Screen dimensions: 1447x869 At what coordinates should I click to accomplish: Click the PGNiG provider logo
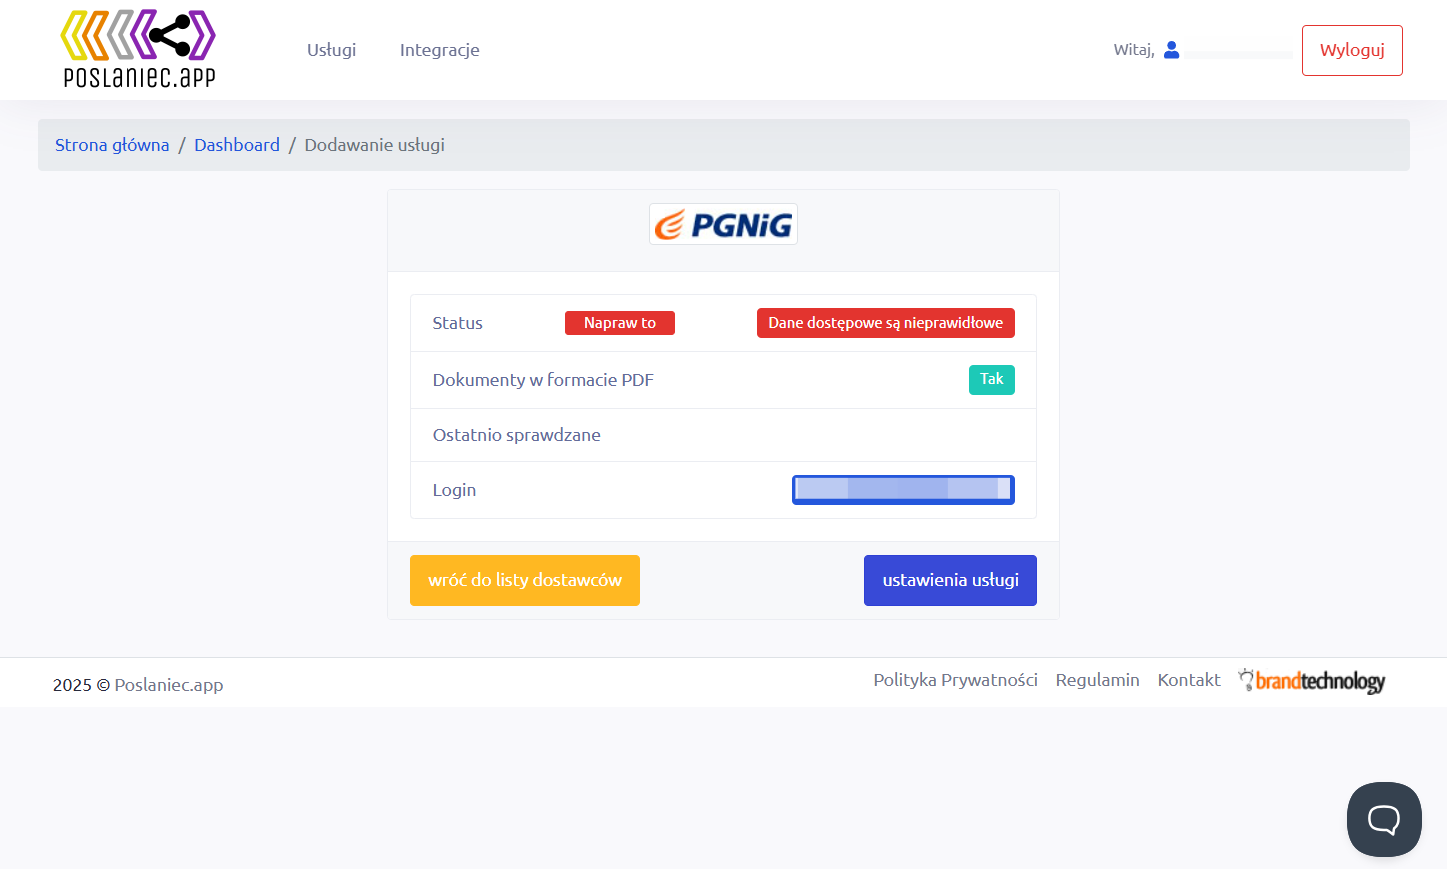[723, 224]
